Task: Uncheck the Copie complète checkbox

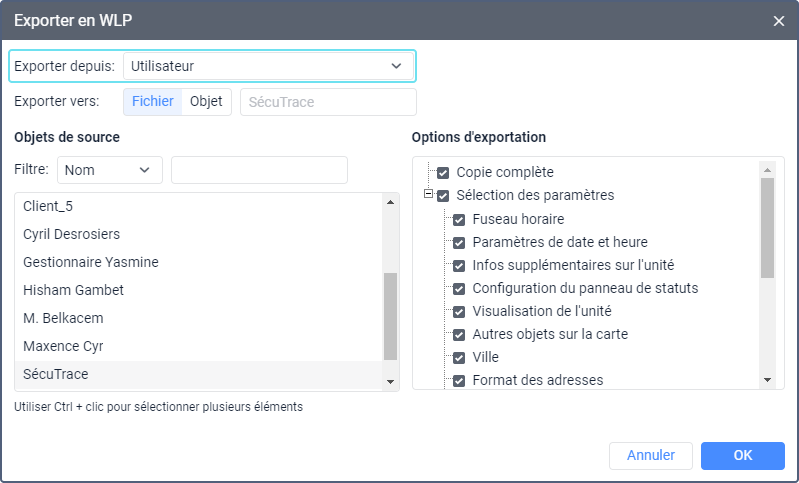Action: coord(443,172)
